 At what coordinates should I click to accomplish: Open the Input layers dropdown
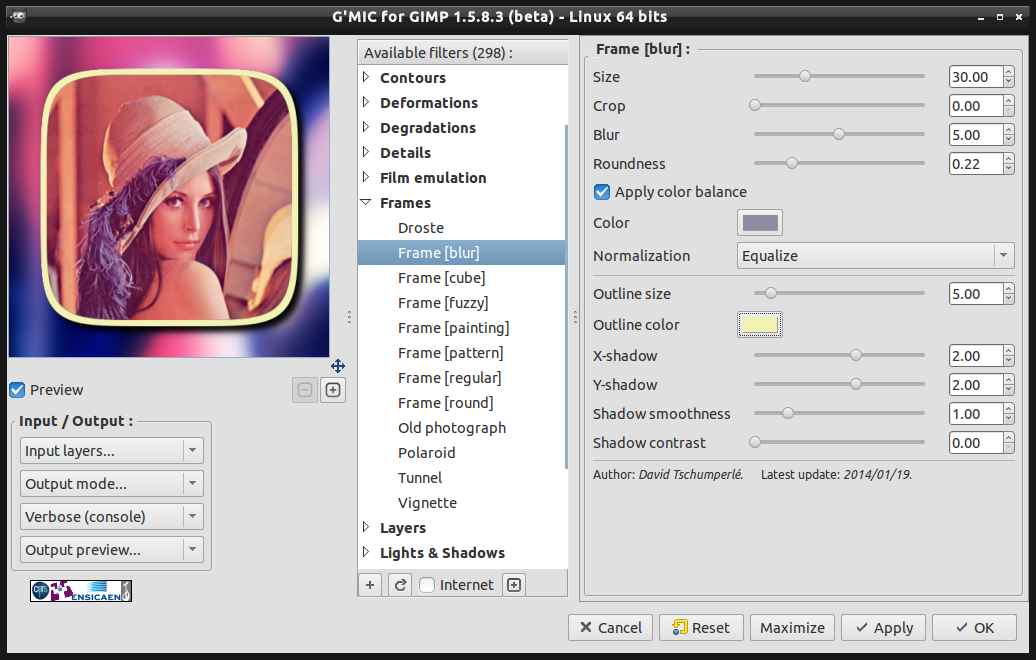point(112,451)
